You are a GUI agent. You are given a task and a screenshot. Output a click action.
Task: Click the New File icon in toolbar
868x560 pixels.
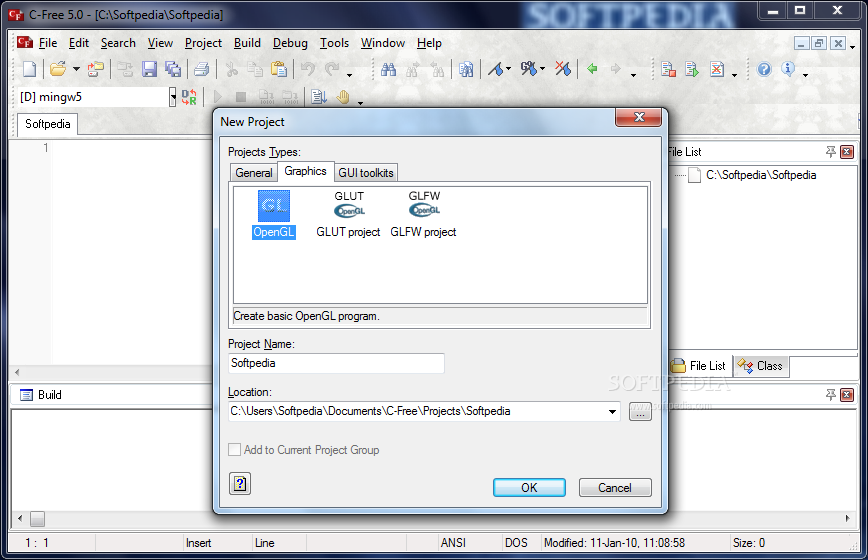tap(30, 69)
